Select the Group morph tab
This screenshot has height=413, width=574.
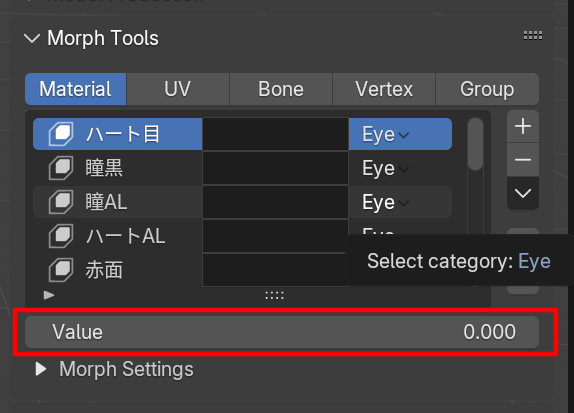pyautogui.click(x=487, y=89)
